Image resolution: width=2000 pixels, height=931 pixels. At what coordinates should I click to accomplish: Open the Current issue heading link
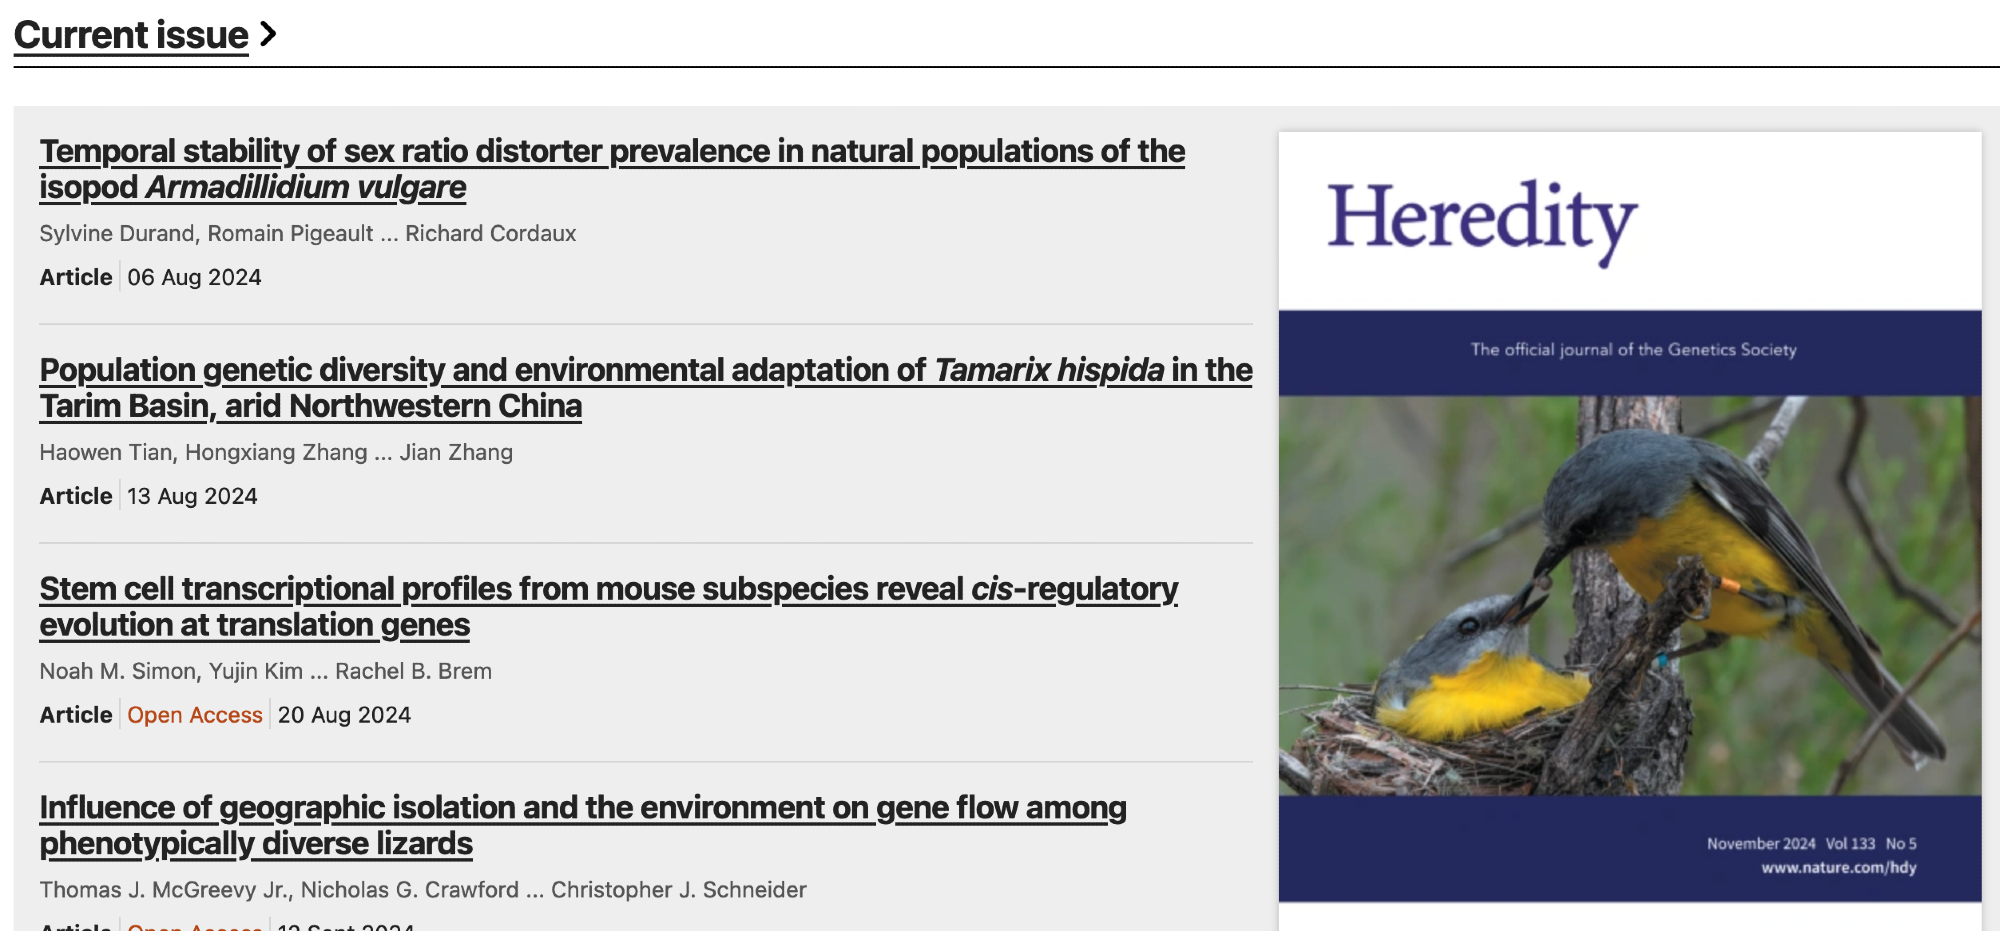click(131, 35)
